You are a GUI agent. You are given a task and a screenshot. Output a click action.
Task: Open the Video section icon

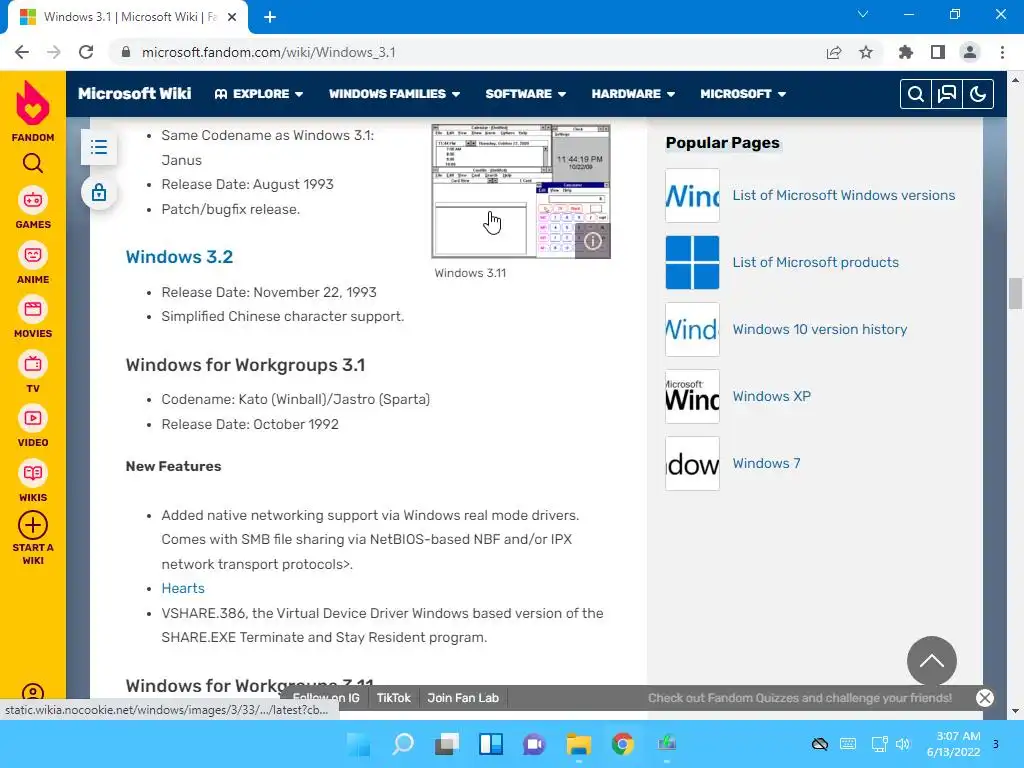point(33,419)
